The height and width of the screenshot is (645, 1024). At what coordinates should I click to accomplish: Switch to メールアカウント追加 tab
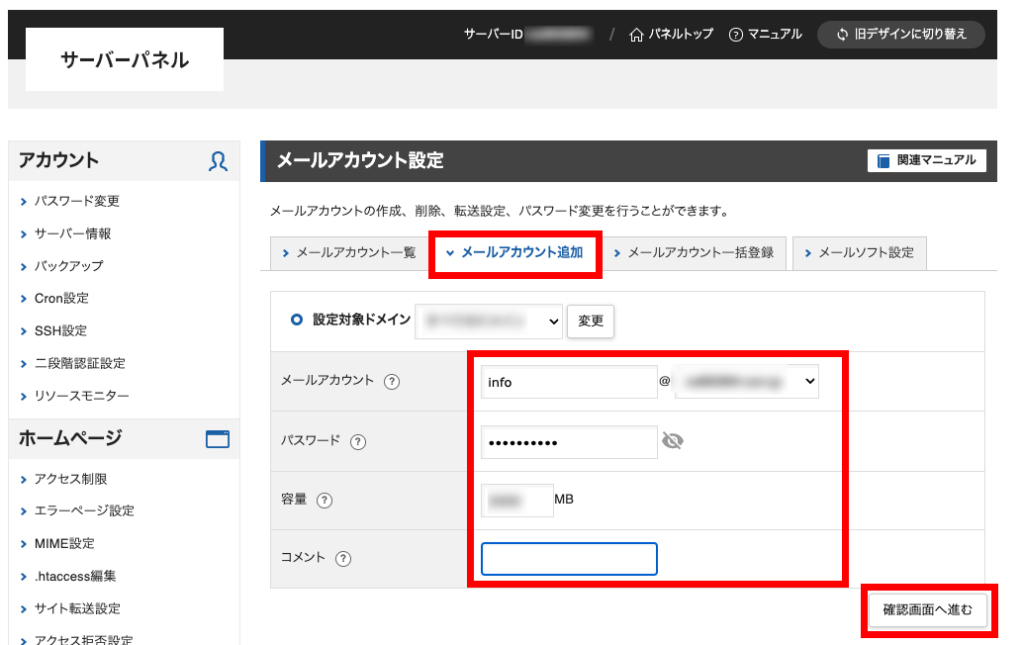[x=515, y=253]
